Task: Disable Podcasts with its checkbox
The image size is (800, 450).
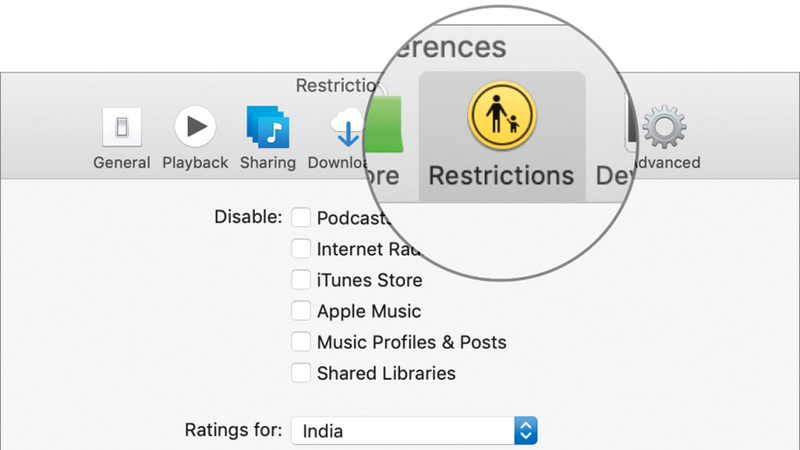Action: (x=301, y=218)
